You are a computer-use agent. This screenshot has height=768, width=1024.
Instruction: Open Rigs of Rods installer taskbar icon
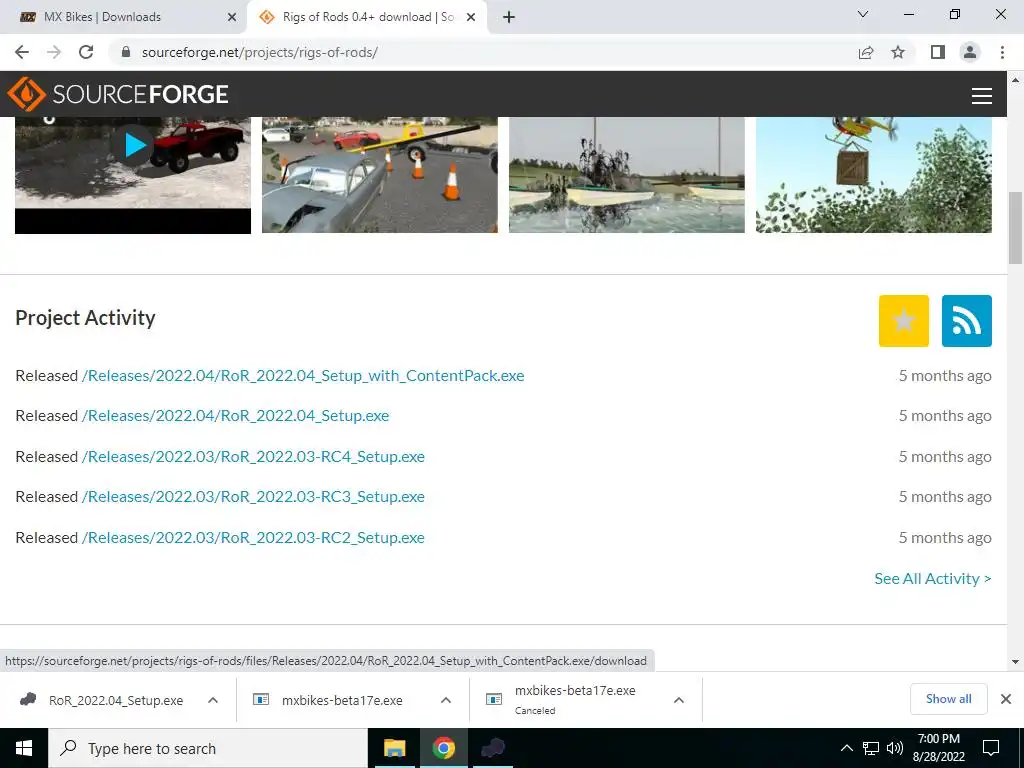[x=493, y=748]
